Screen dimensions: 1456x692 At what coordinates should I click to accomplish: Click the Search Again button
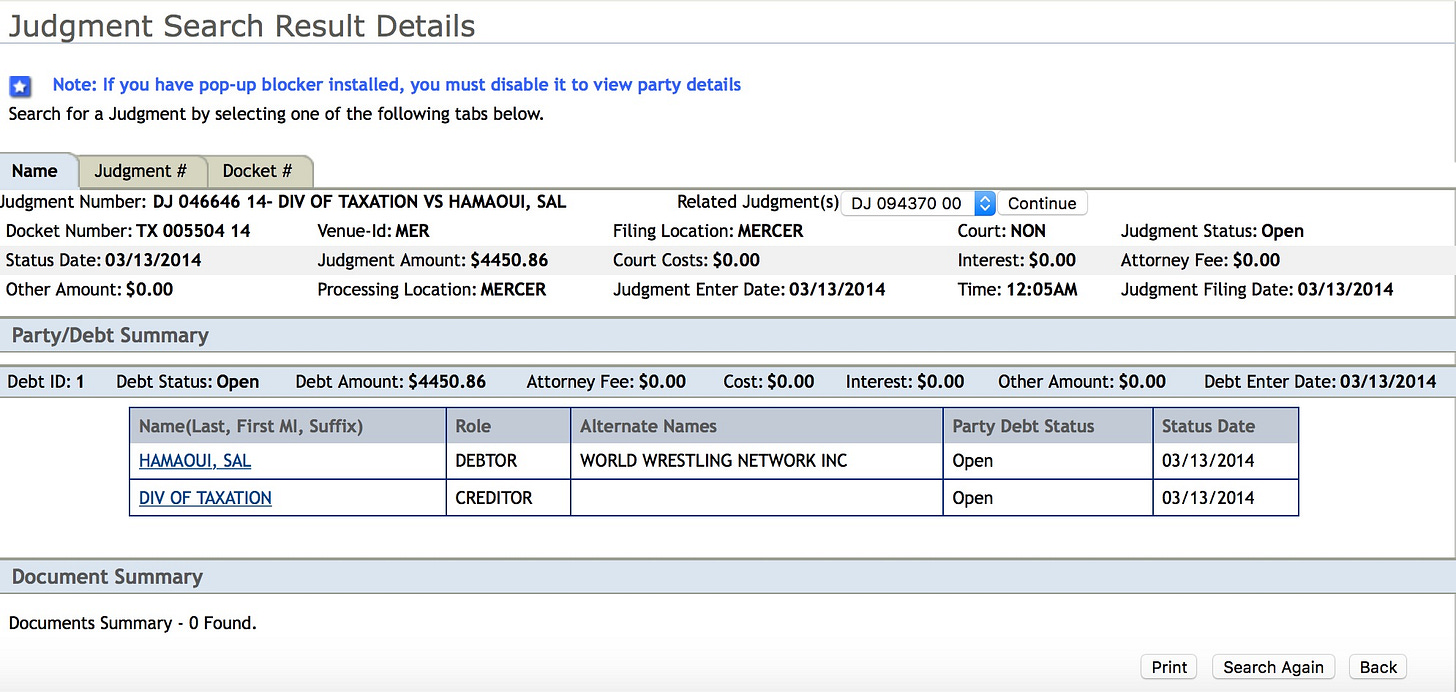[1273, 667]
